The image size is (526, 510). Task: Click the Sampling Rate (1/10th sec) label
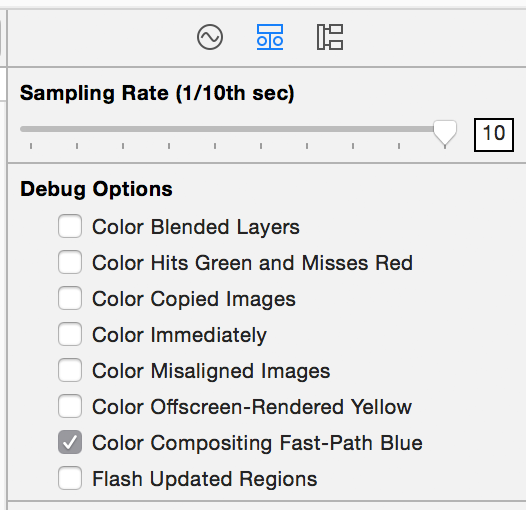157,93
